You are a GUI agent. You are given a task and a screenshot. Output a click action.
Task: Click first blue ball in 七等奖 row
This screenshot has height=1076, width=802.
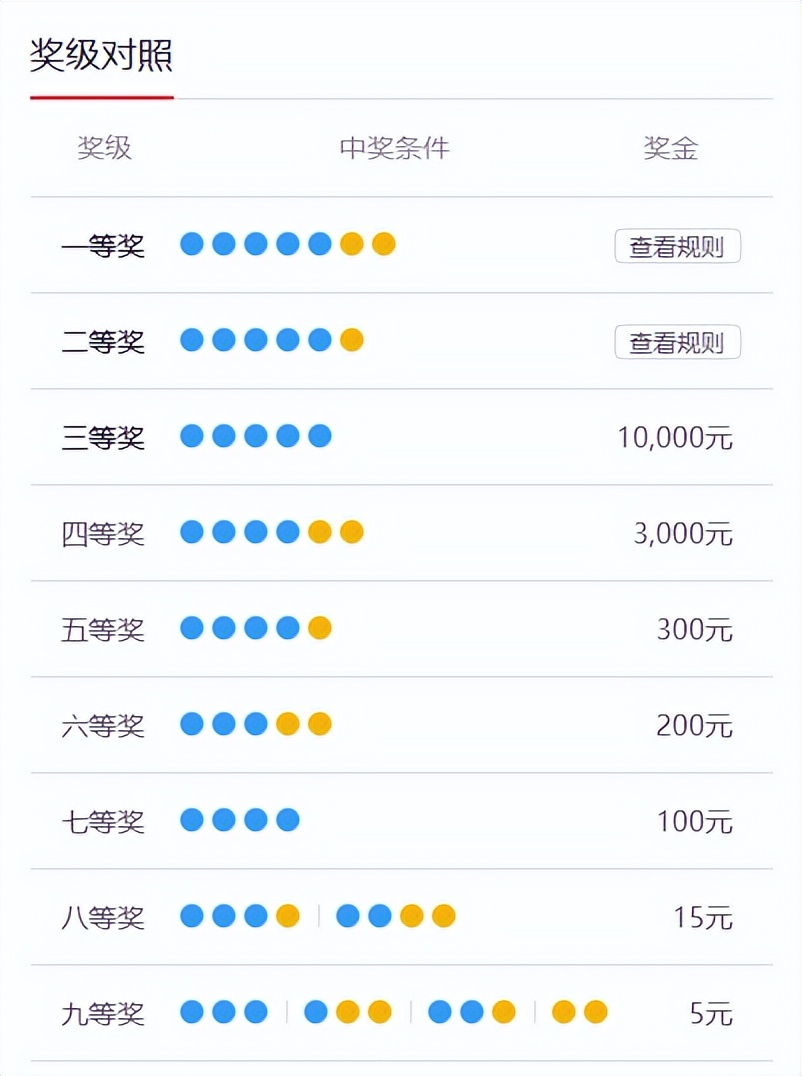pyautogui.click(x=192, y=820)
